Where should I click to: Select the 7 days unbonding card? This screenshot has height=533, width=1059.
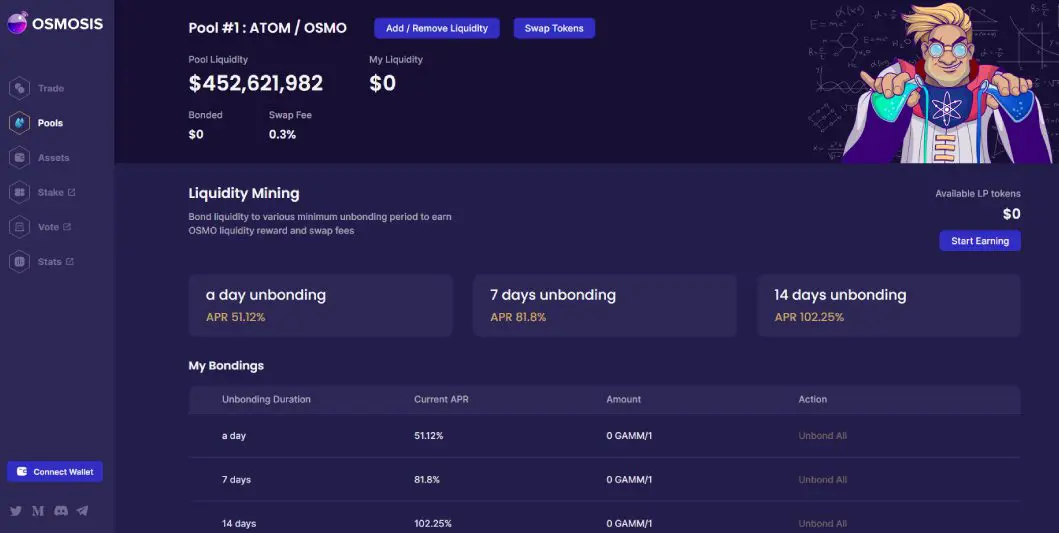coord(604,305)
